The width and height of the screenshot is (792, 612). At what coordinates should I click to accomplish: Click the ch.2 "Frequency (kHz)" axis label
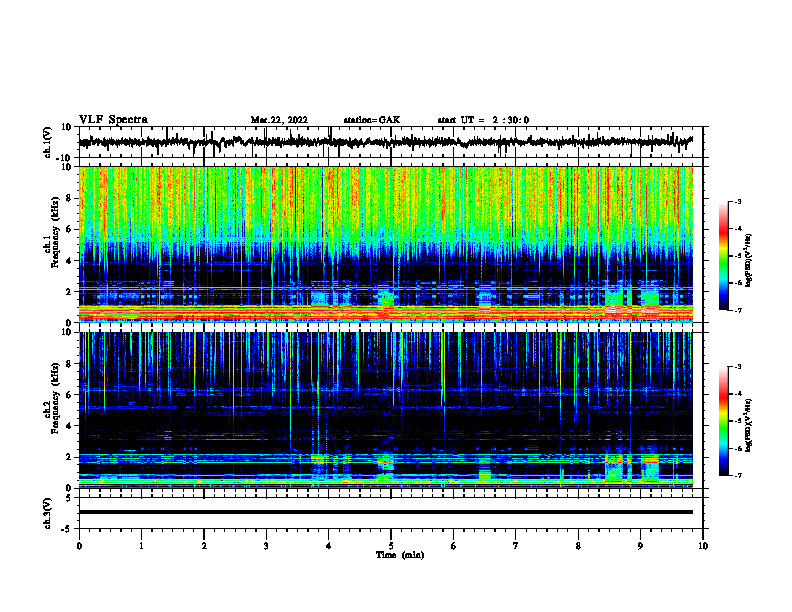click(56, 397)
